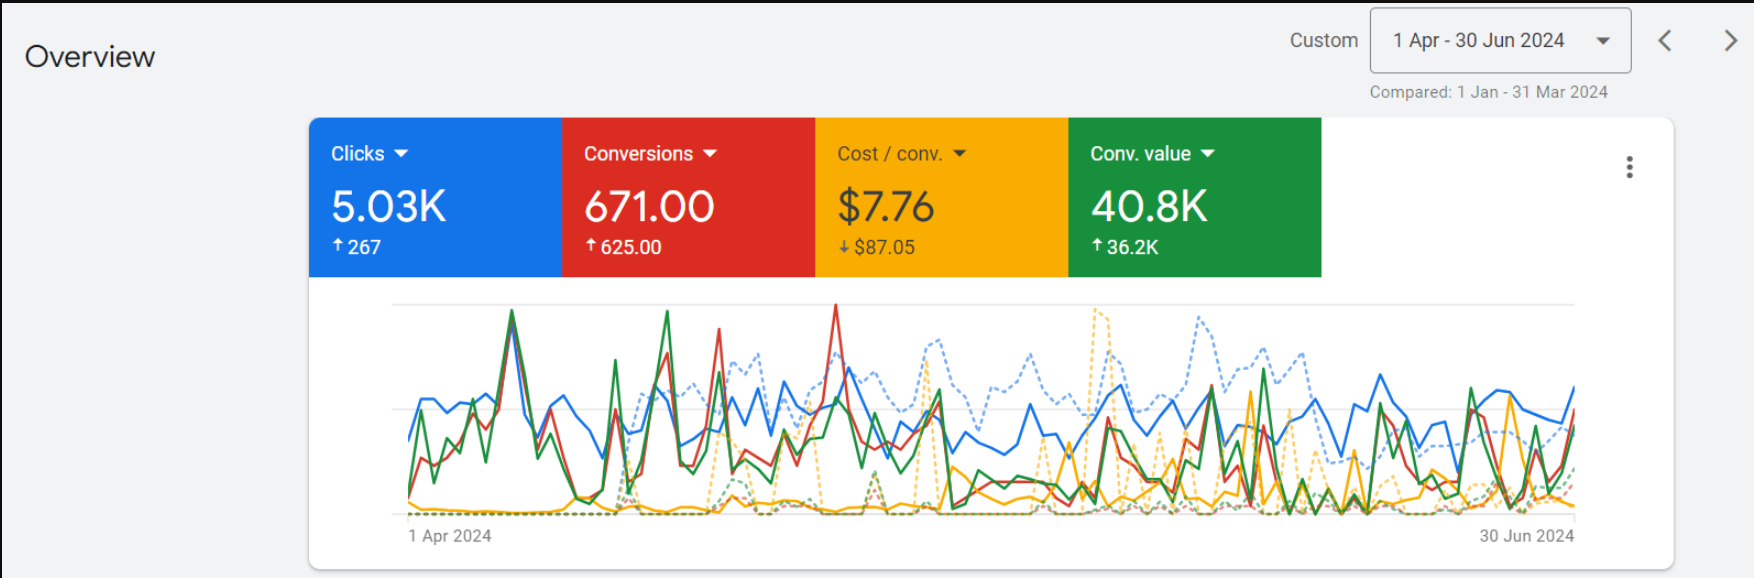Advance to the next date period
1754x578 pixels.
(x=1730, y=41)
